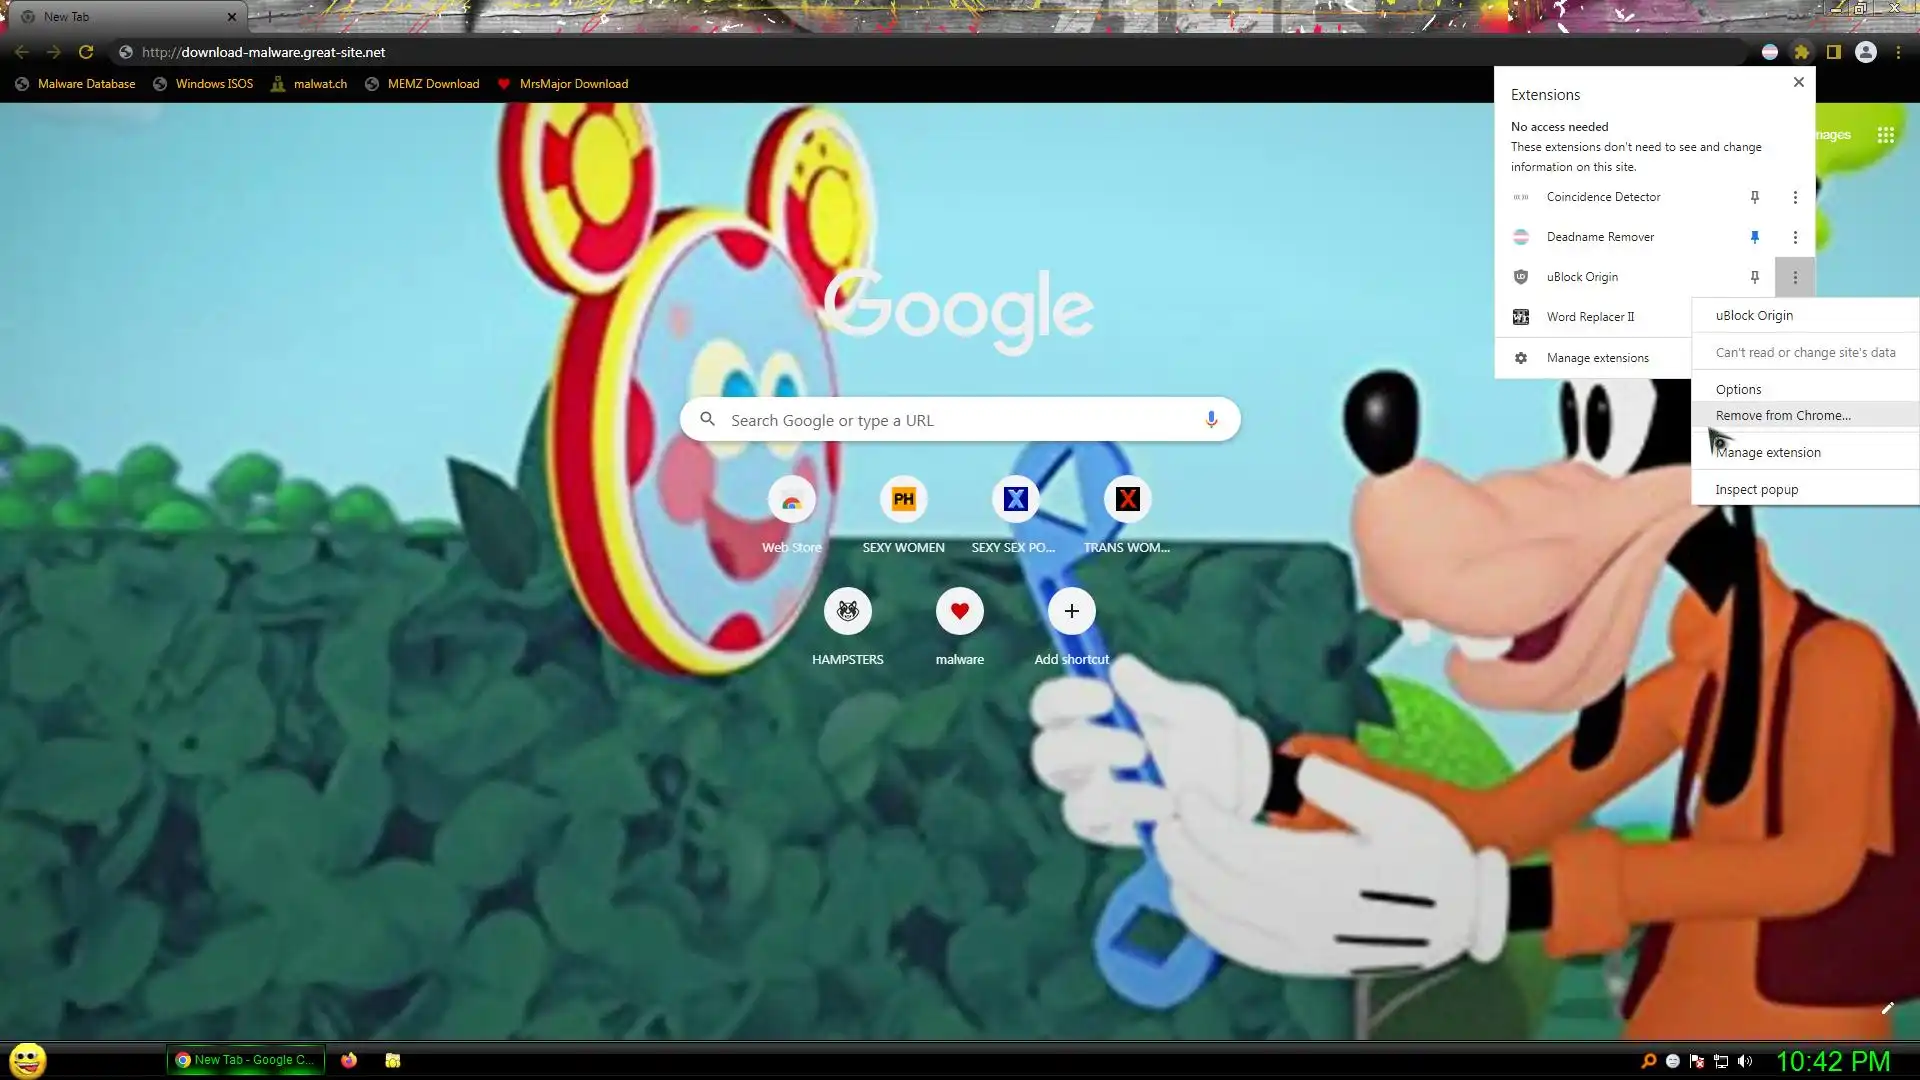The width and height of the screenshot is (1920, 1080).
Task: Open the Google apps grid icon
Action: 1885,135
